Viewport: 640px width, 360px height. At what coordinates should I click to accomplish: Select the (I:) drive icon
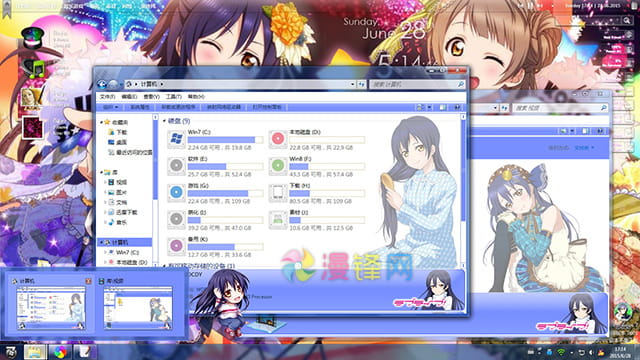pyautogui.click(x=176, y=219)
